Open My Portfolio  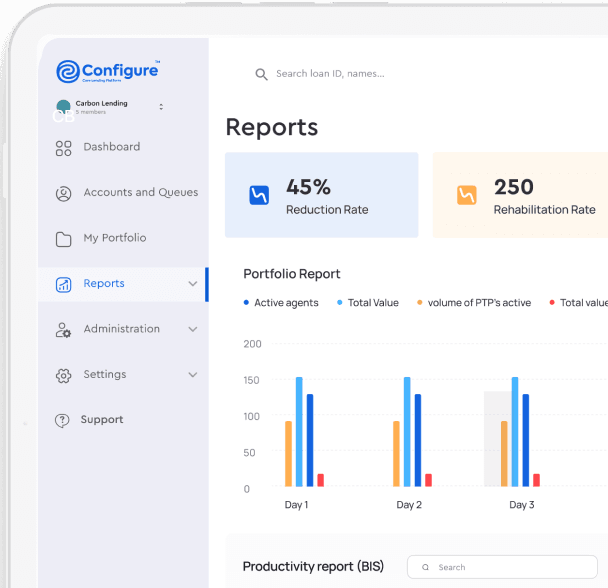(115, 238)
